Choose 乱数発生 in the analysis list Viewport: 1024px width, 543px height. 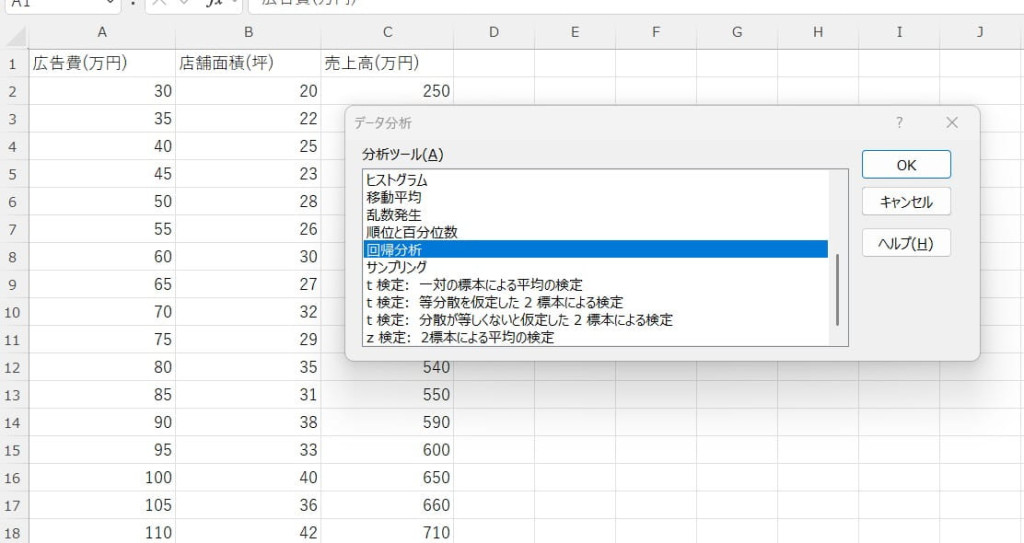tap(394, 215)
